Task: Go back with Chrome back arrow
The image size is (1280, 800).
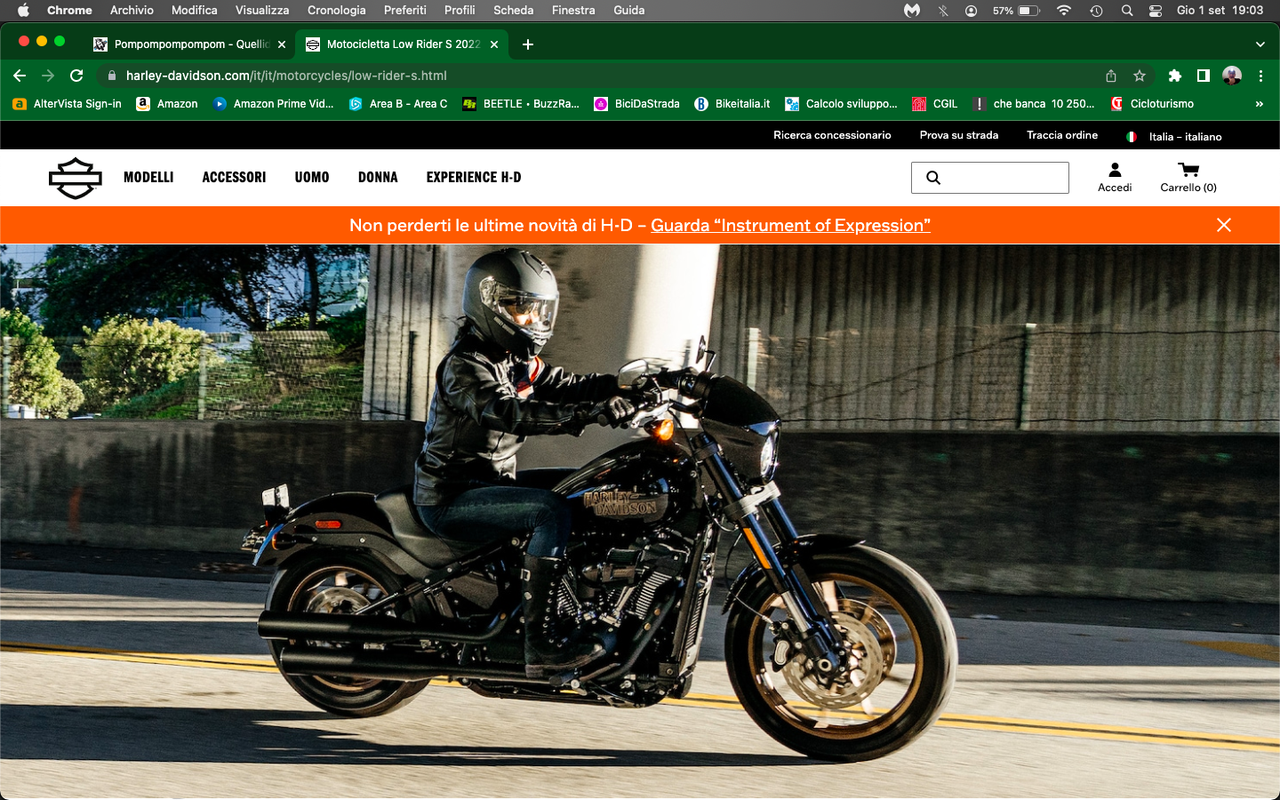Action: (19, 75)
